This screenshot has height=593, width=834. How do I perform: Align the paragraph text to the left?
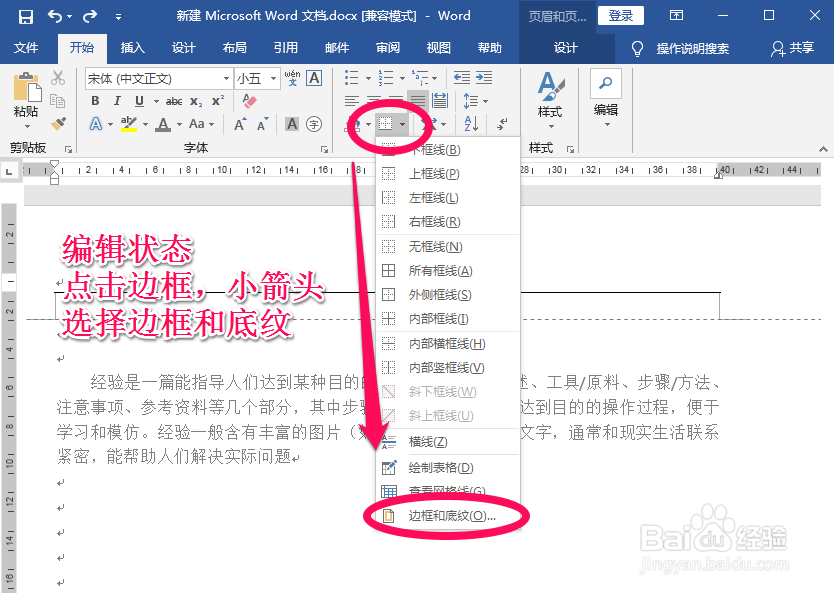click(x=351, y=101)
